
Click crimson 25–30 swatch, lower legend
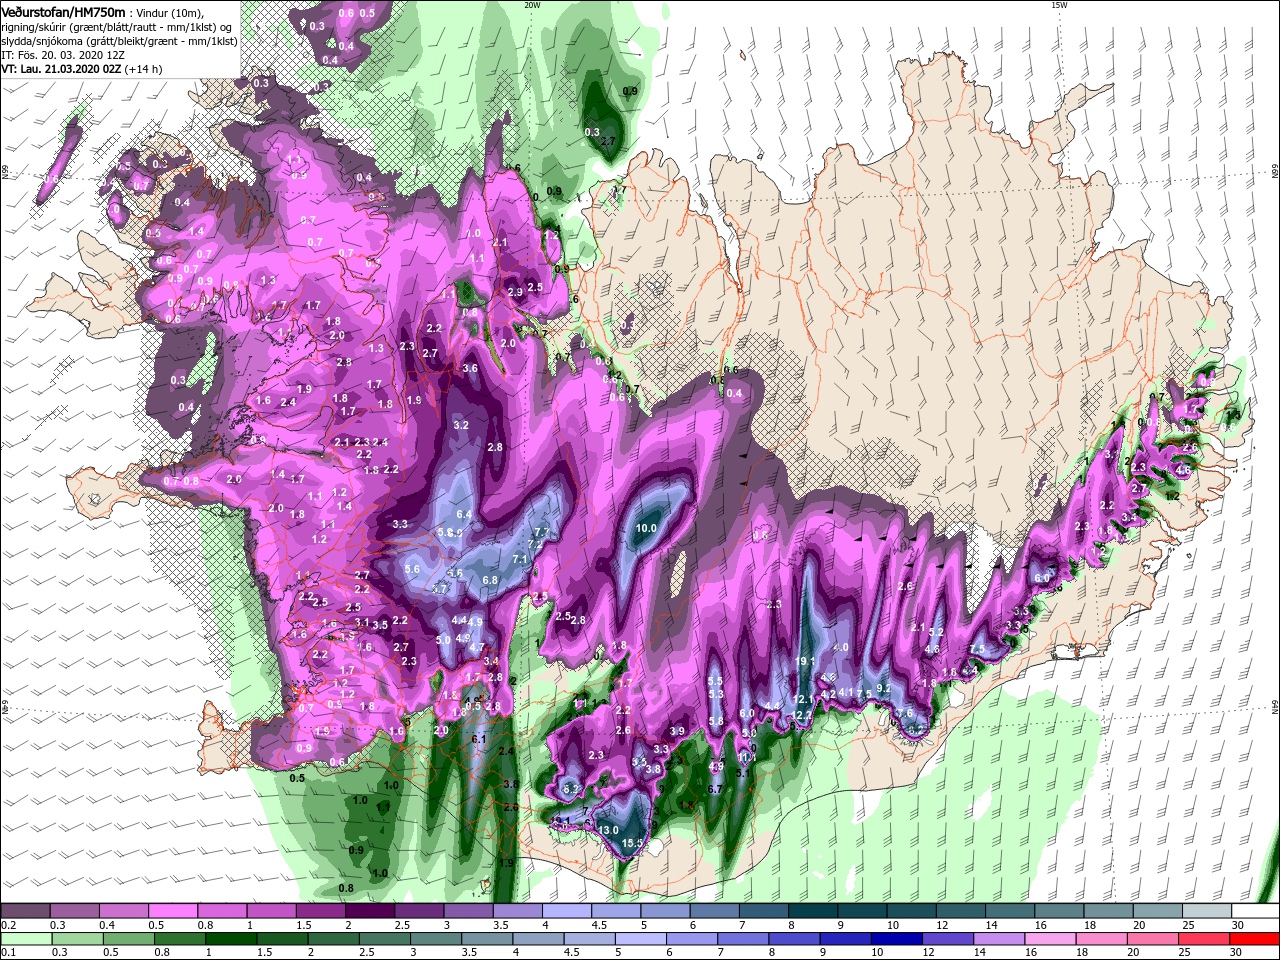click(x=1206, y=939)
